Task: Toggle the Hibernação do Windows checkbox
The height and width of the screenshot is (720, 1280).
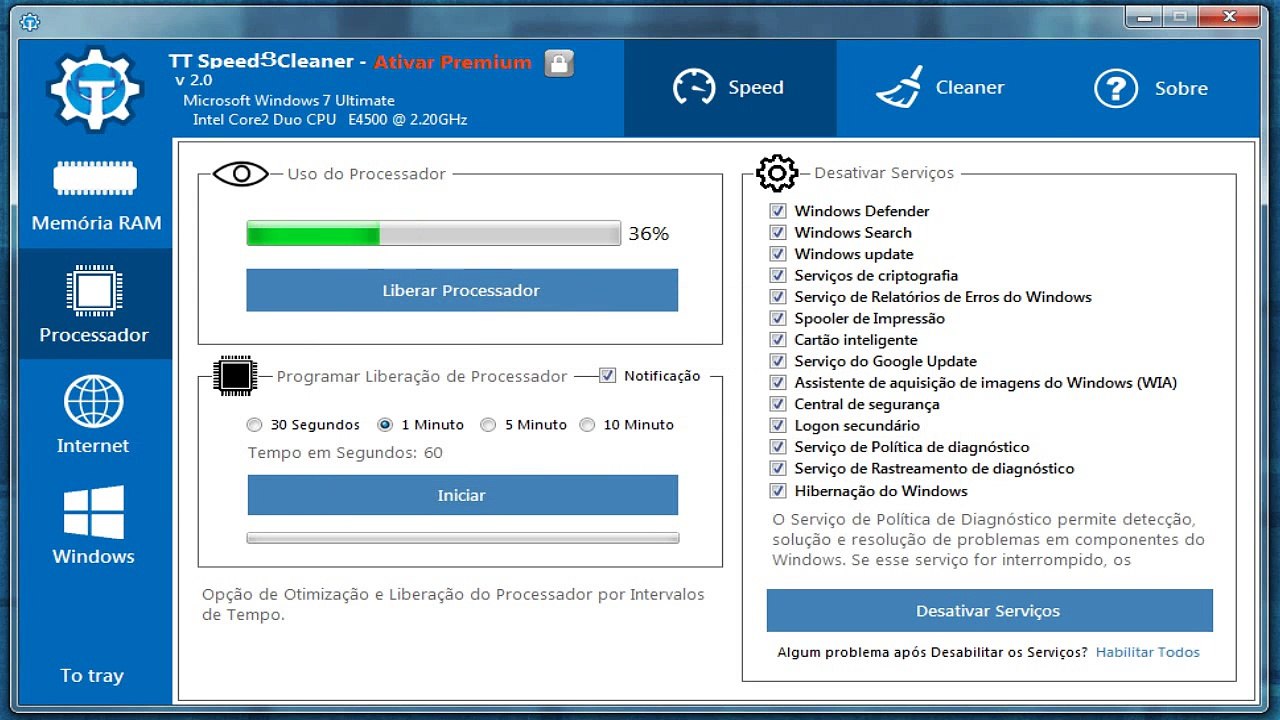Action: [x=777, y=491]
